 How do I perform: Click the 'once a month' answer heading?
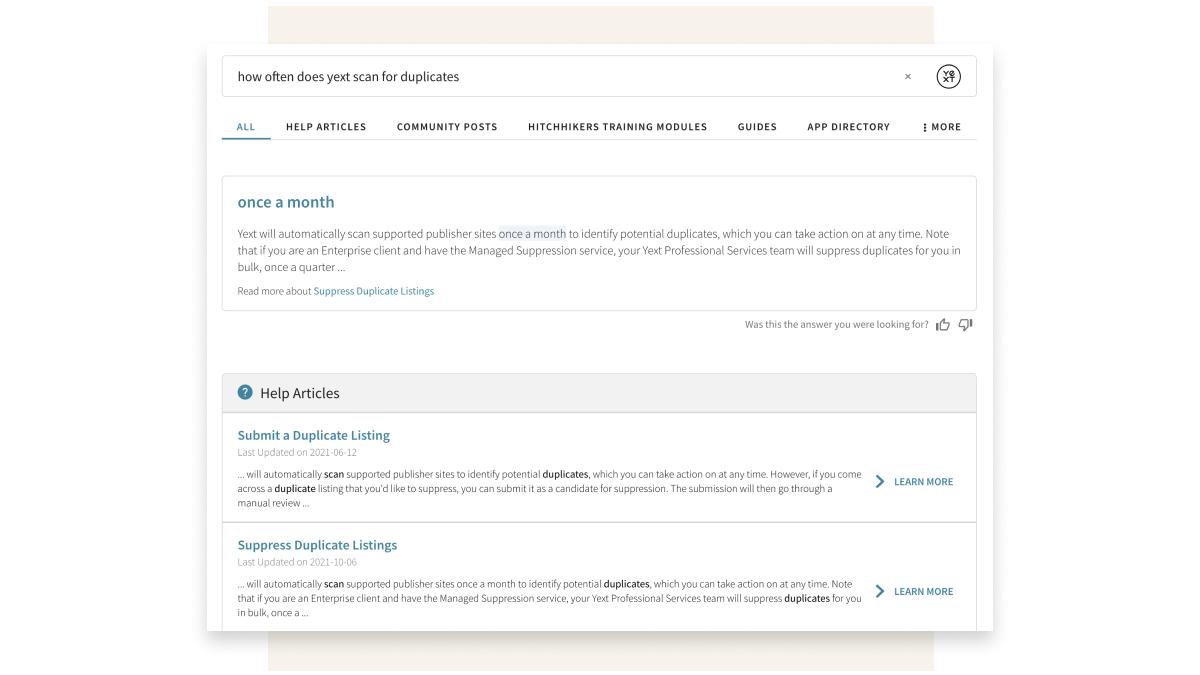tap(286, 202)
